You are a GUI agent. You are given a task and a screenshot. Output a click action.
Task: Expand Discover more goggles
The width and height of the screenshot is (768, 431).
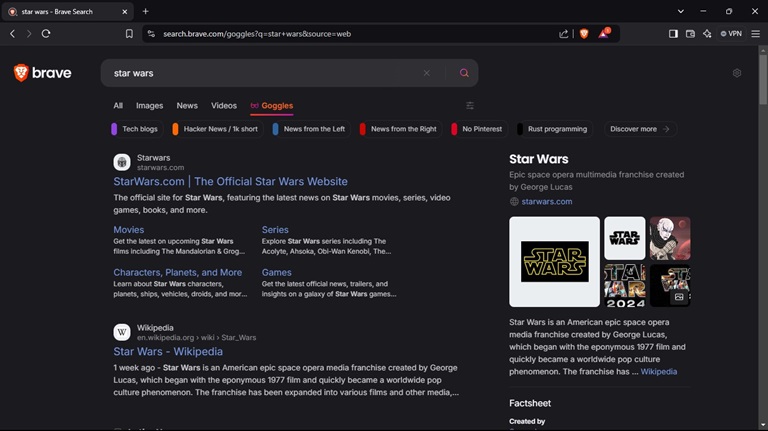point(639,129)
